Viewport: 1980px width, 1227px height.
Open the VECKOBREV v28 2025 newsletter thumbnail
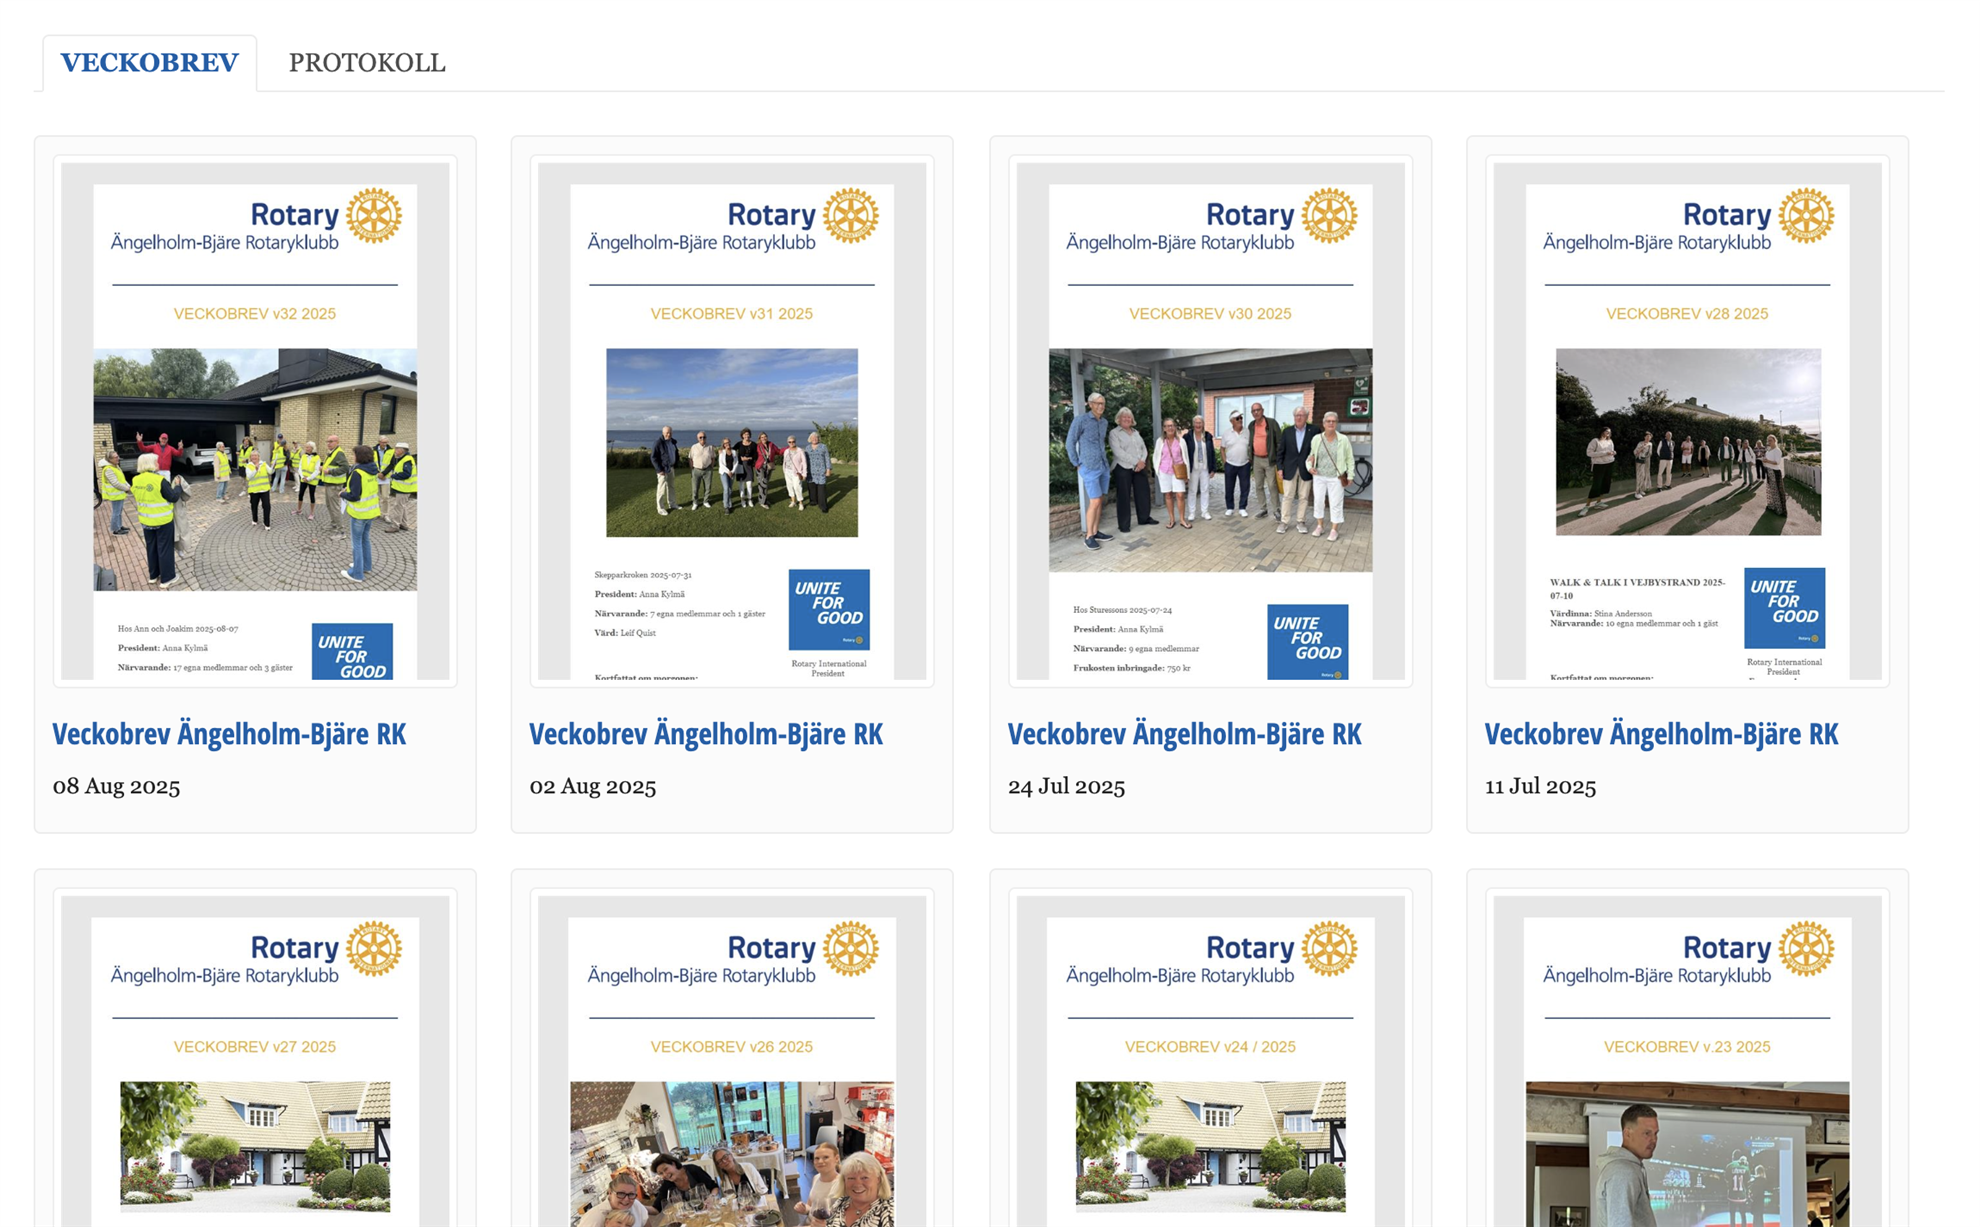coord(1687,421)
